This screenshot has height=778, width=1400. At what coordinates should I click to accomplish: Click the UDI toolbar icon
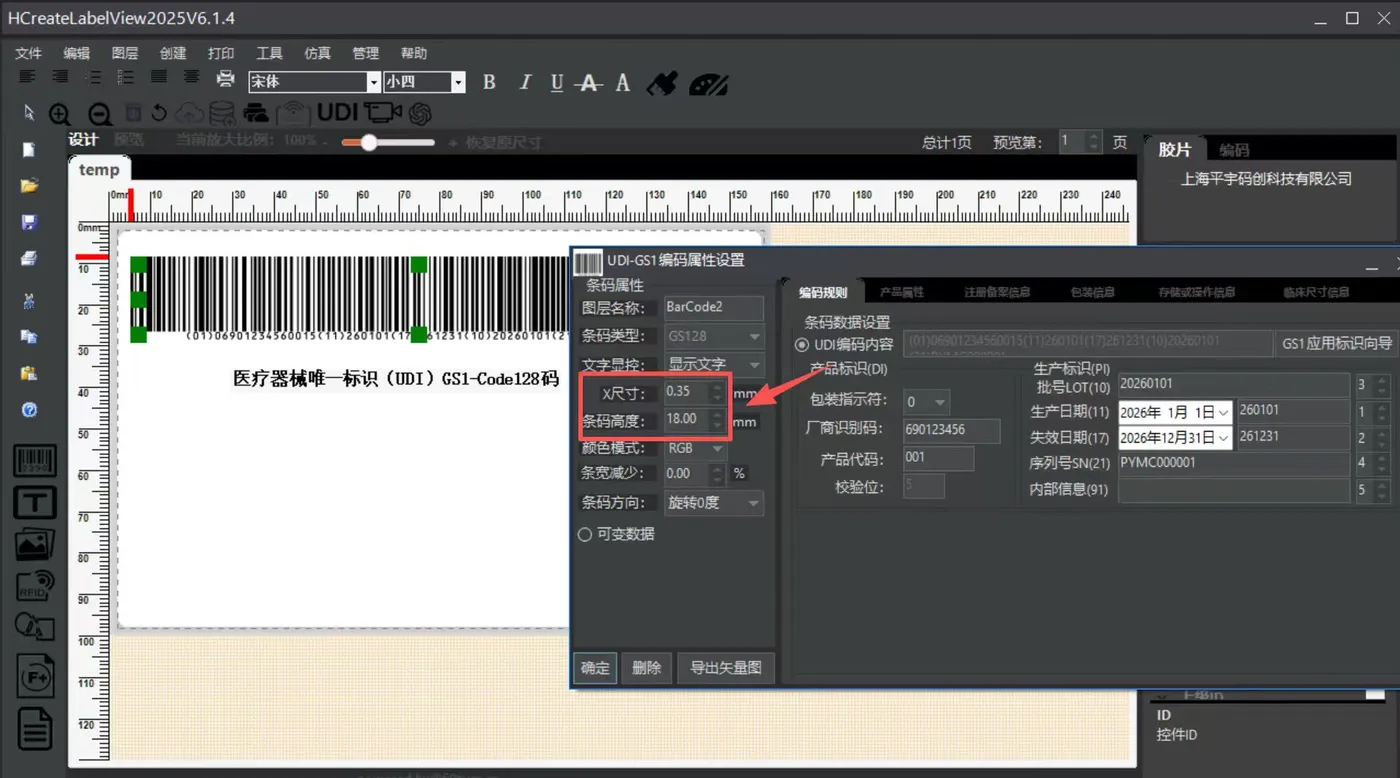tap(337, 112)
